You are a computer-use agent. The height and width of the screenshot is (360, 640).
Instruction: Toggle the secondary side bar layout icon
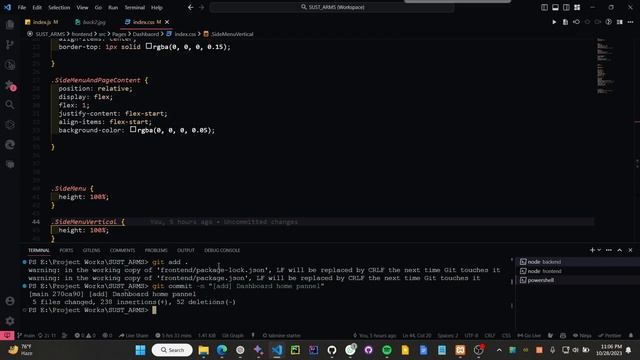pos(566,7)
